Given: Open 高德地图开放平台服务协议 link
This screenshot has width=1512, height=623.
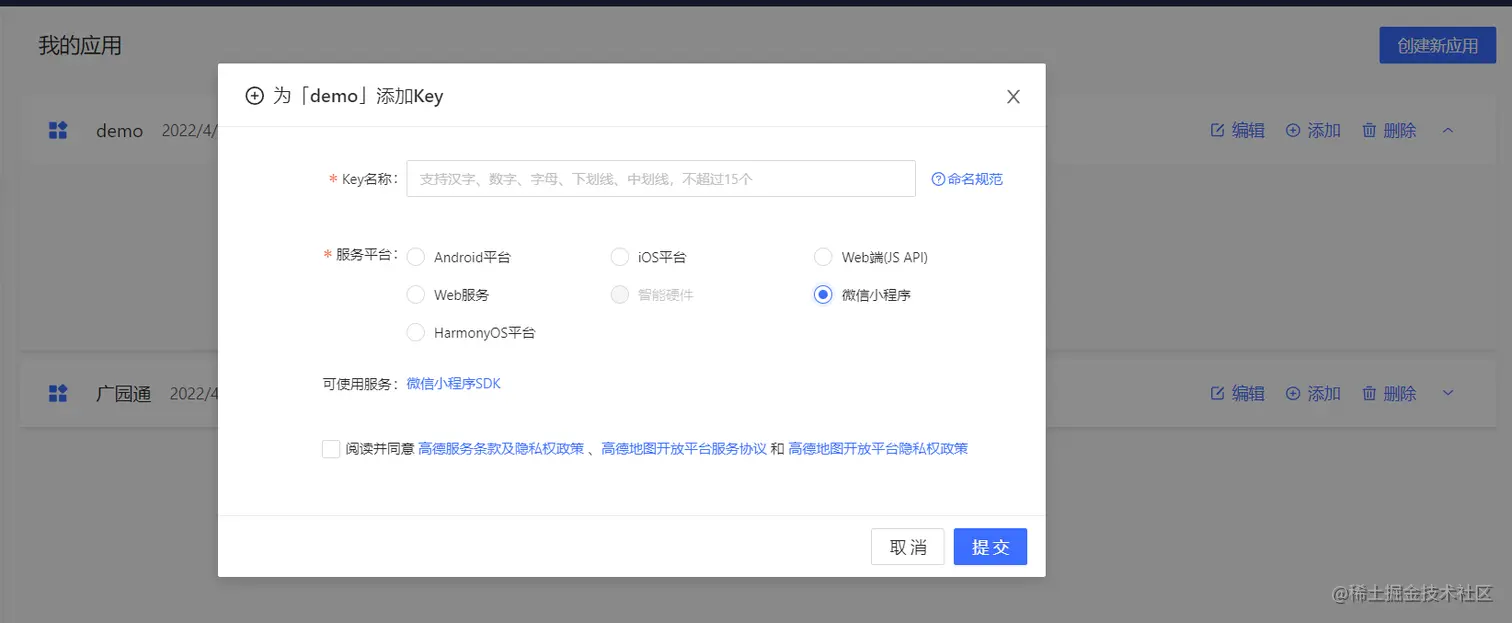Looking at the screenshot, I should coord(684,449).
